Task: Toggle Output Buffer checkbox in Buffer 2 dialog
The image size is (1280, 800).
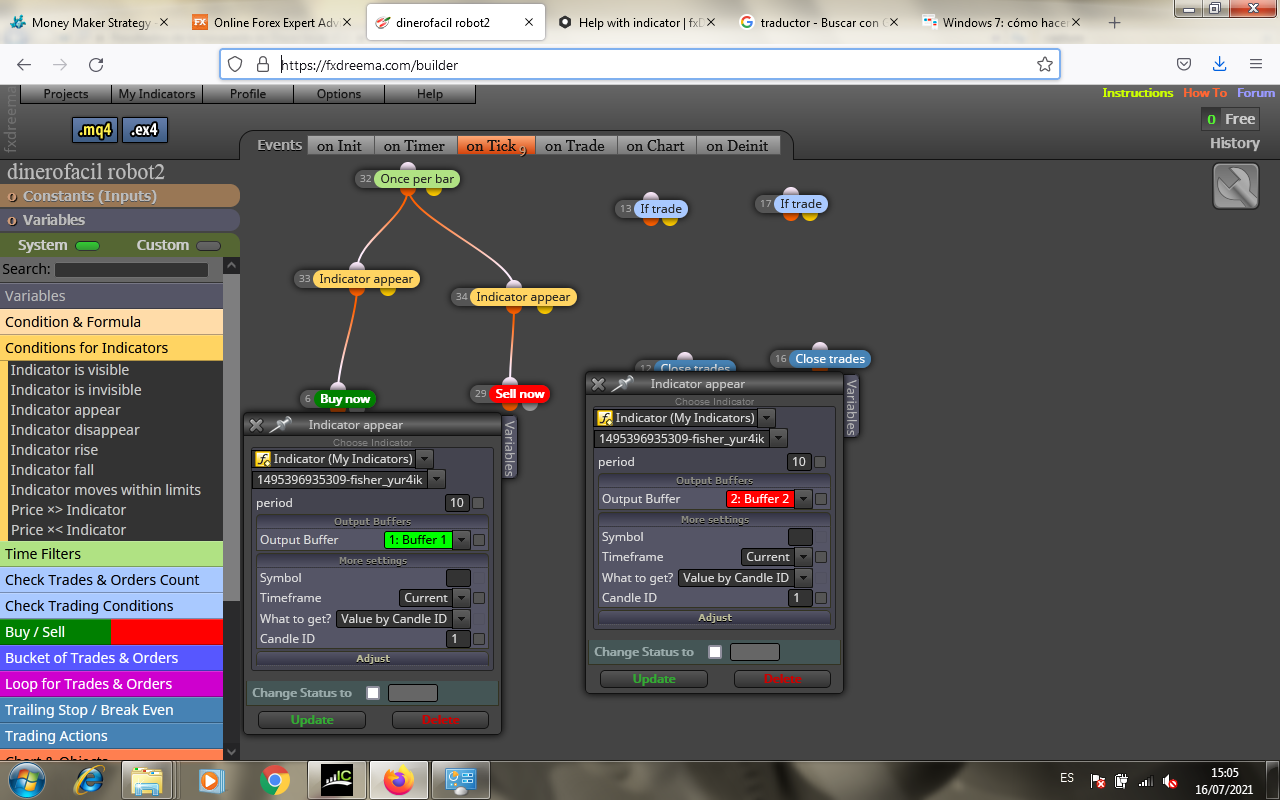Action: pos(821,499)
